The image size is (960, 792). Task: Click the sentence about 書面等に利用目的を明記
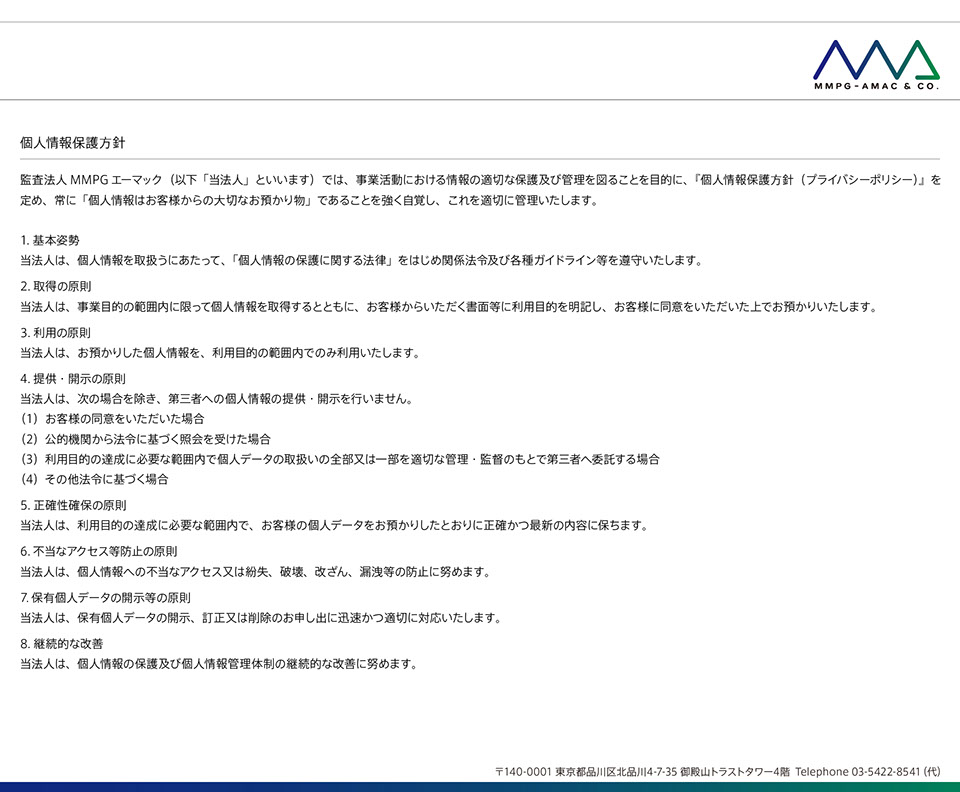pos(449,307)
